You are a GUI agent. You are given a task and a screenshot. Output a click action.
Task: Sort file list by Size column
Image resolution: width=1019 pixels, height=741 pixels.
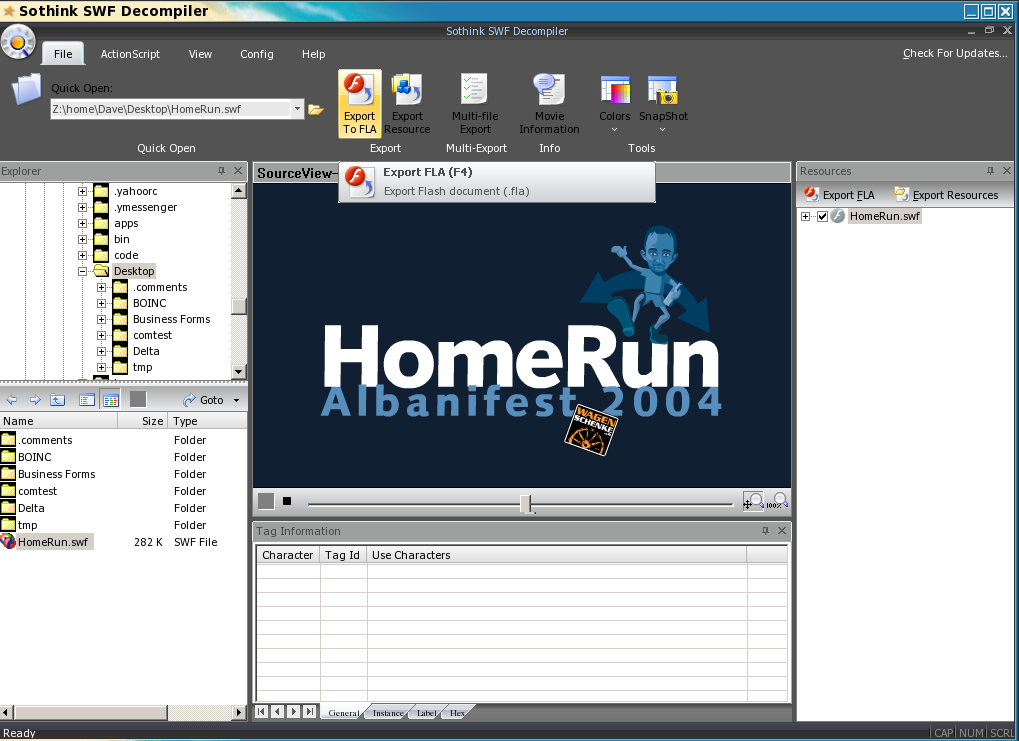(143, 421)
